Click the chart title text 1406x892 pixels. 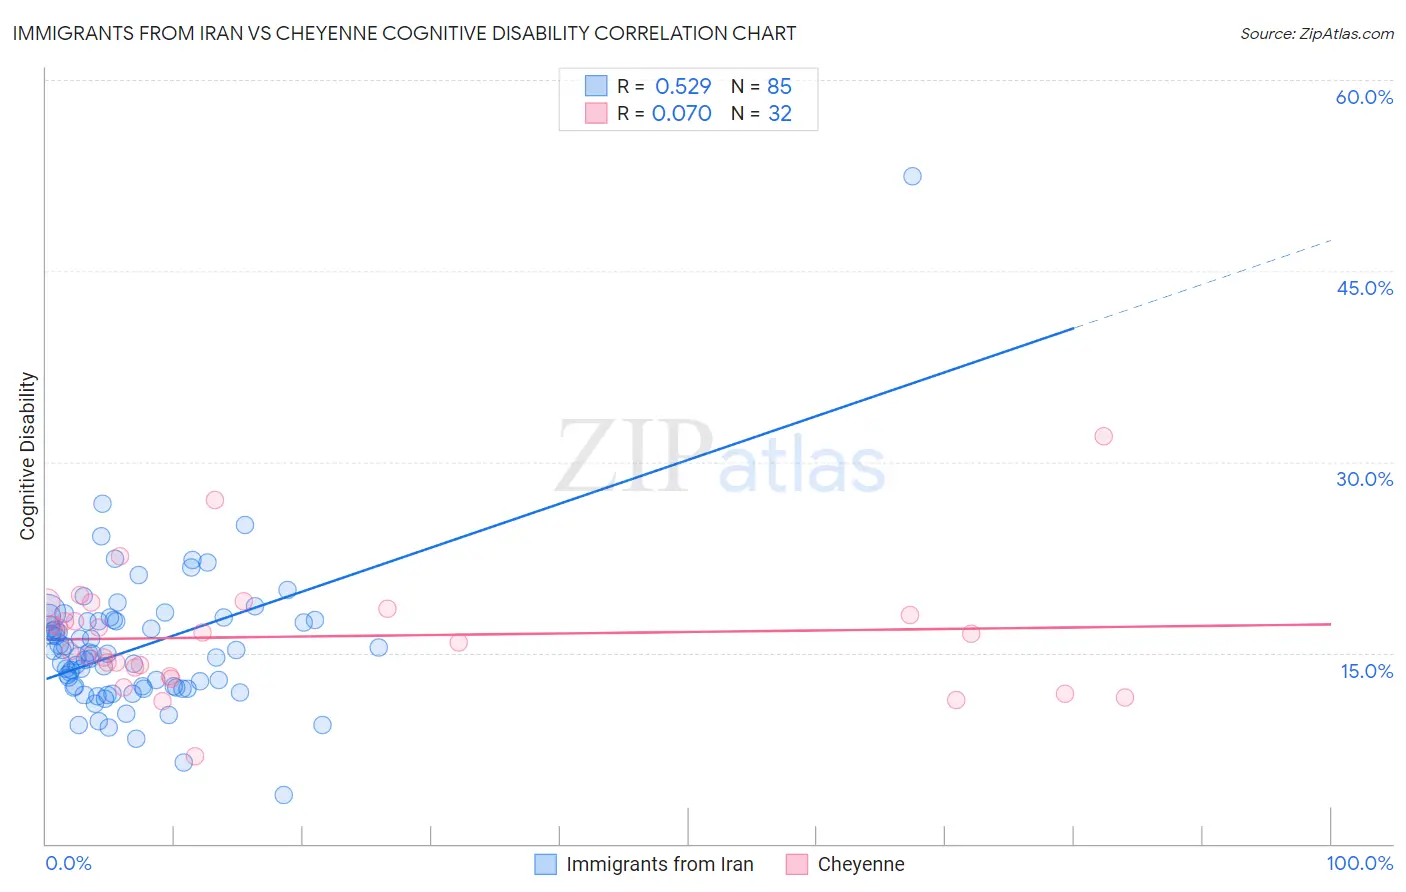(404, 33)
